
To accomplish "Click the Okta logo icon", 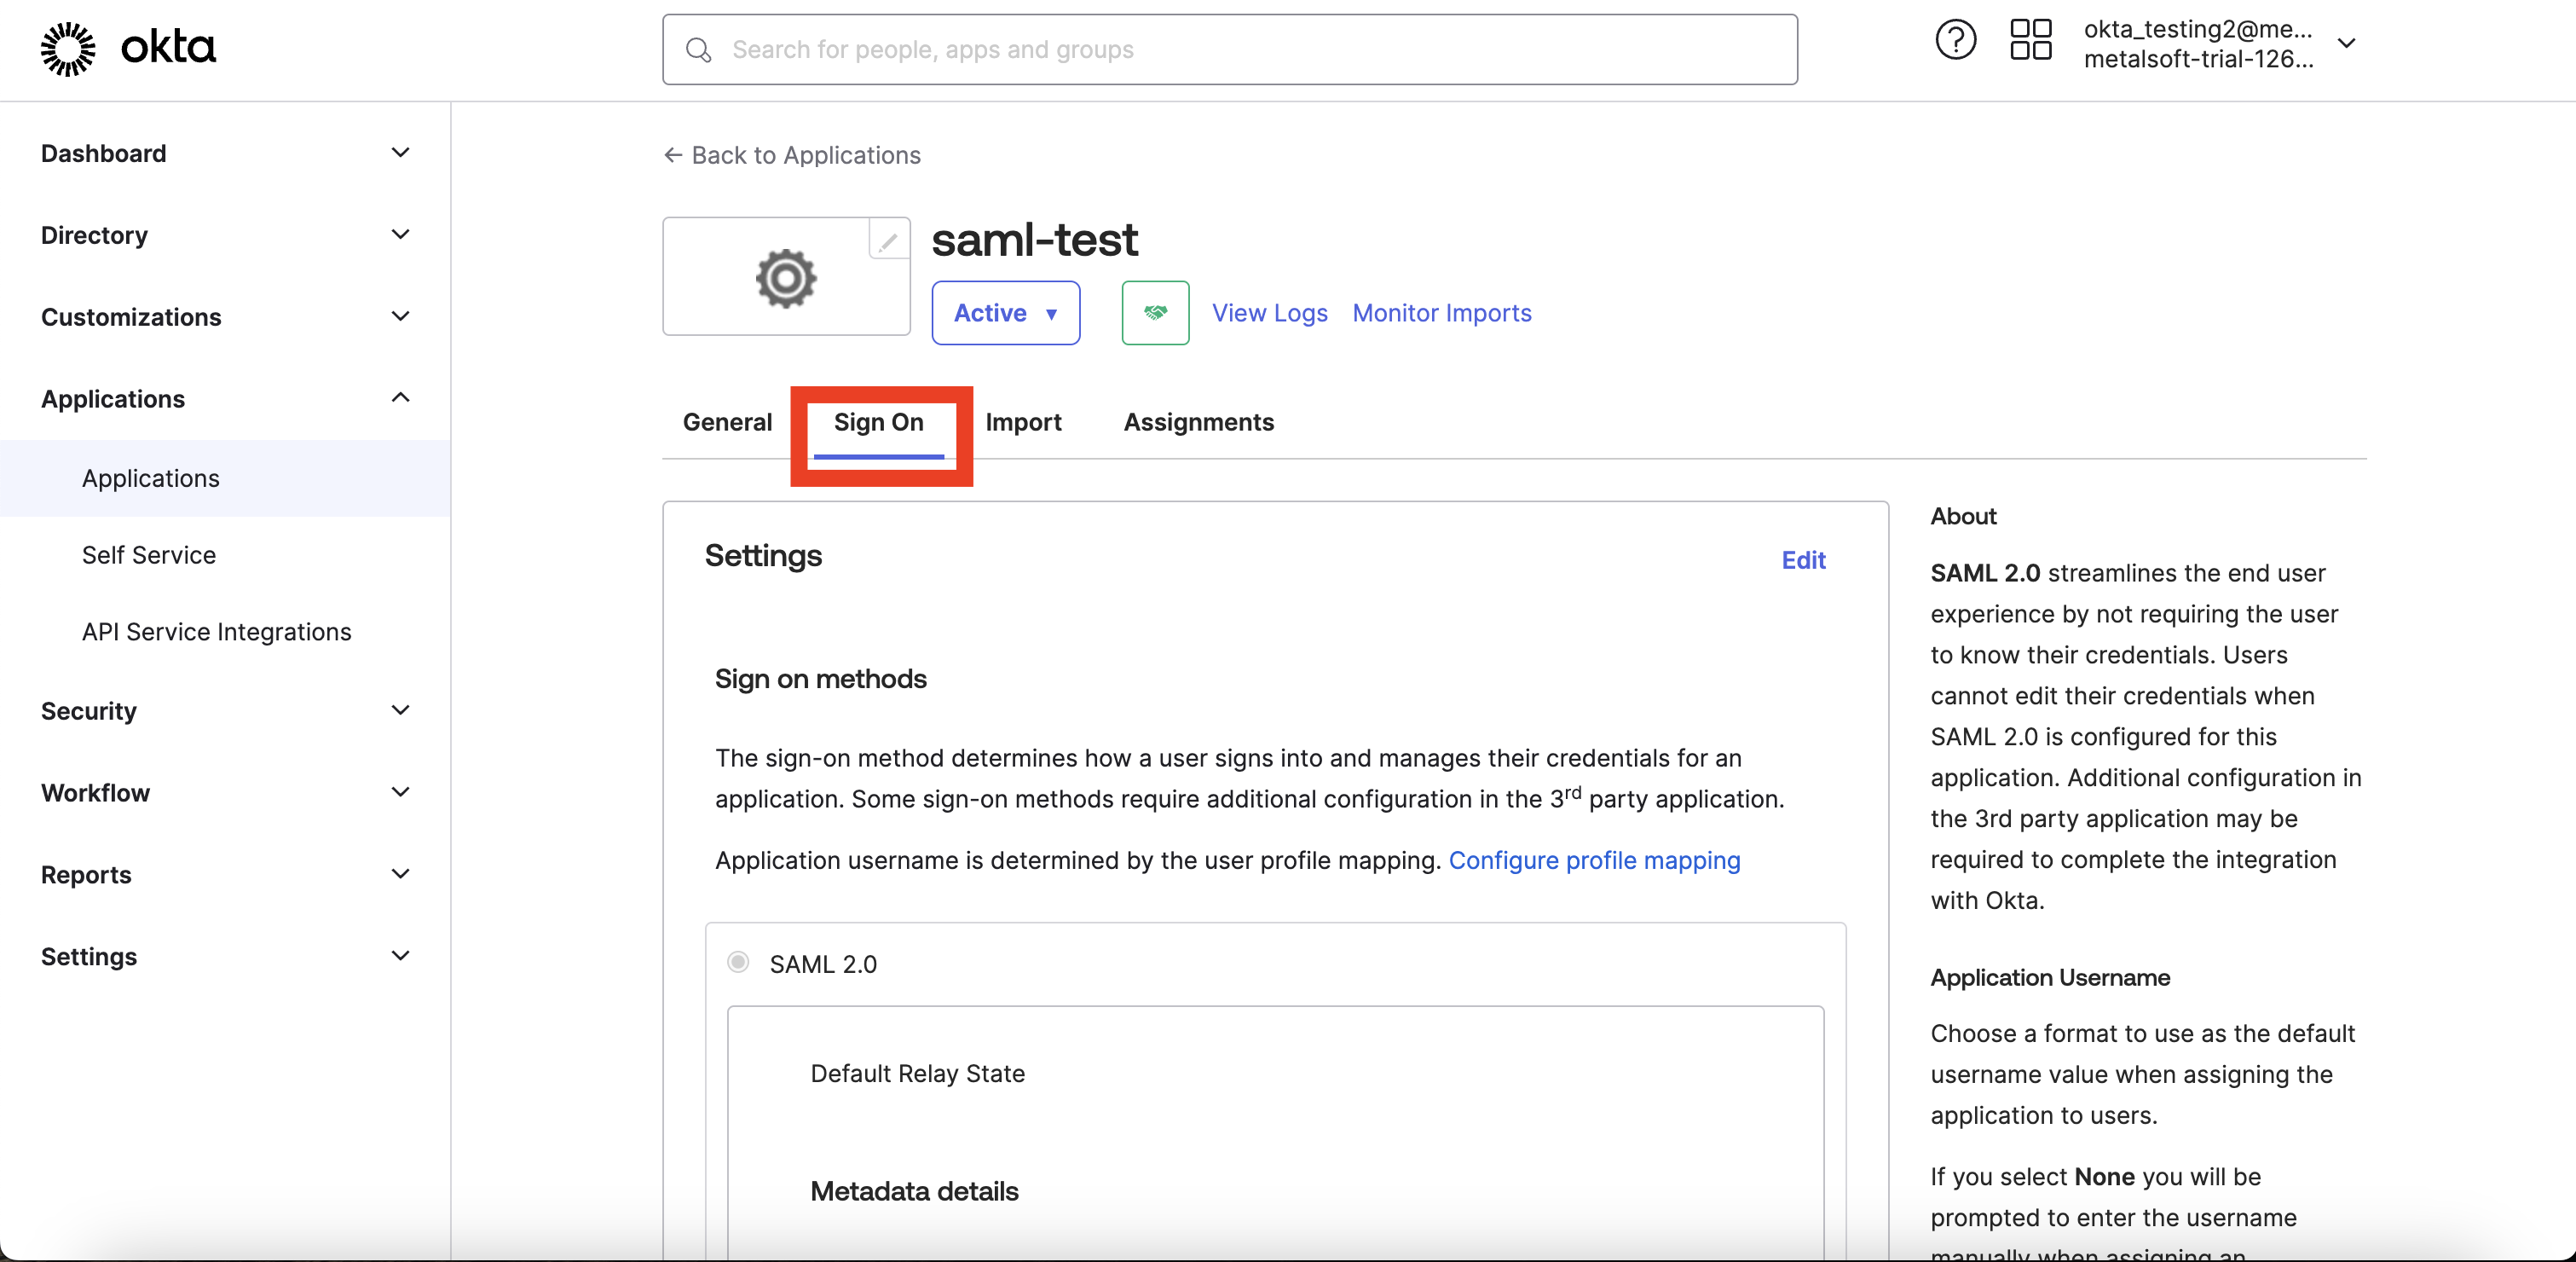I will point(68,48).
